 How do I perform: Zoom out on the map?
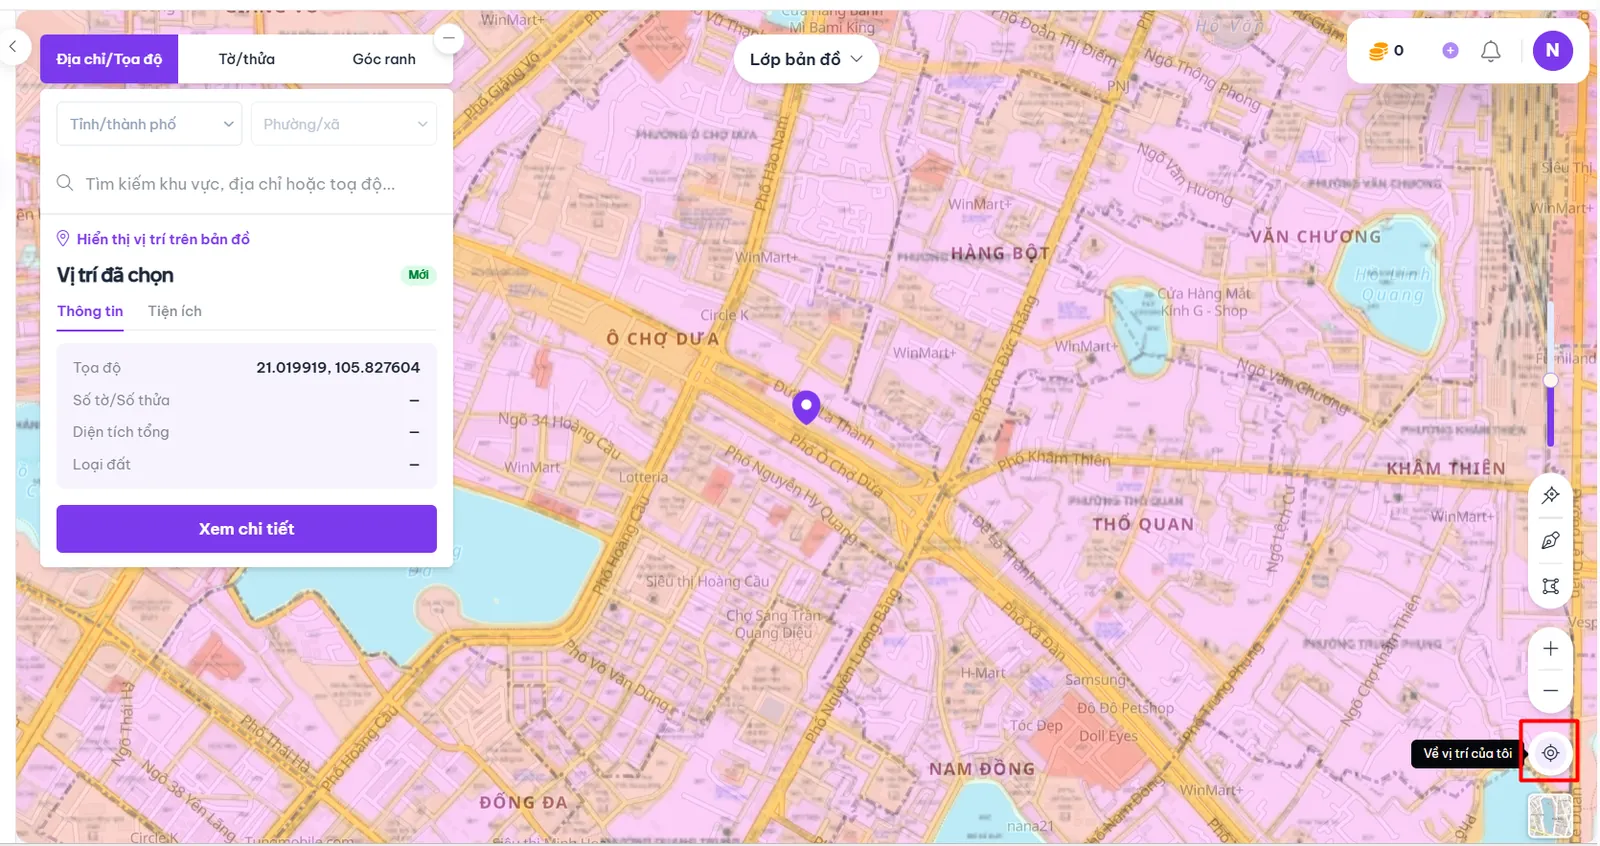(x=1550, y=691)
